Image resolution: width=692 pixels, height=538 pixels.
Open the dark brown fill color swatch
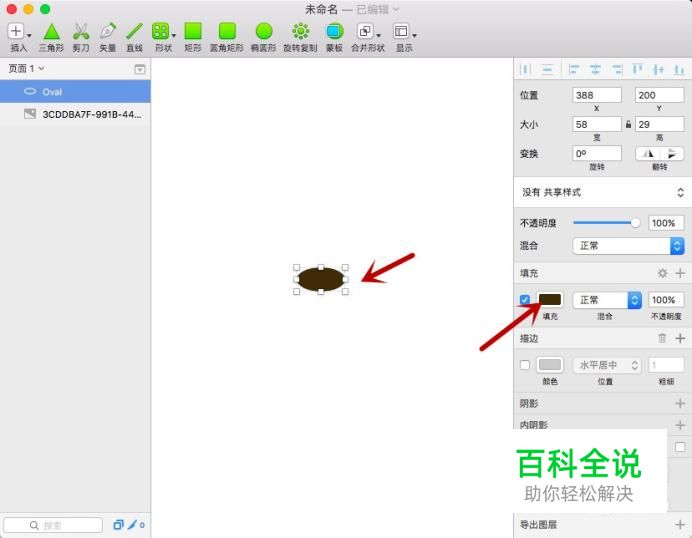[550, 300]
